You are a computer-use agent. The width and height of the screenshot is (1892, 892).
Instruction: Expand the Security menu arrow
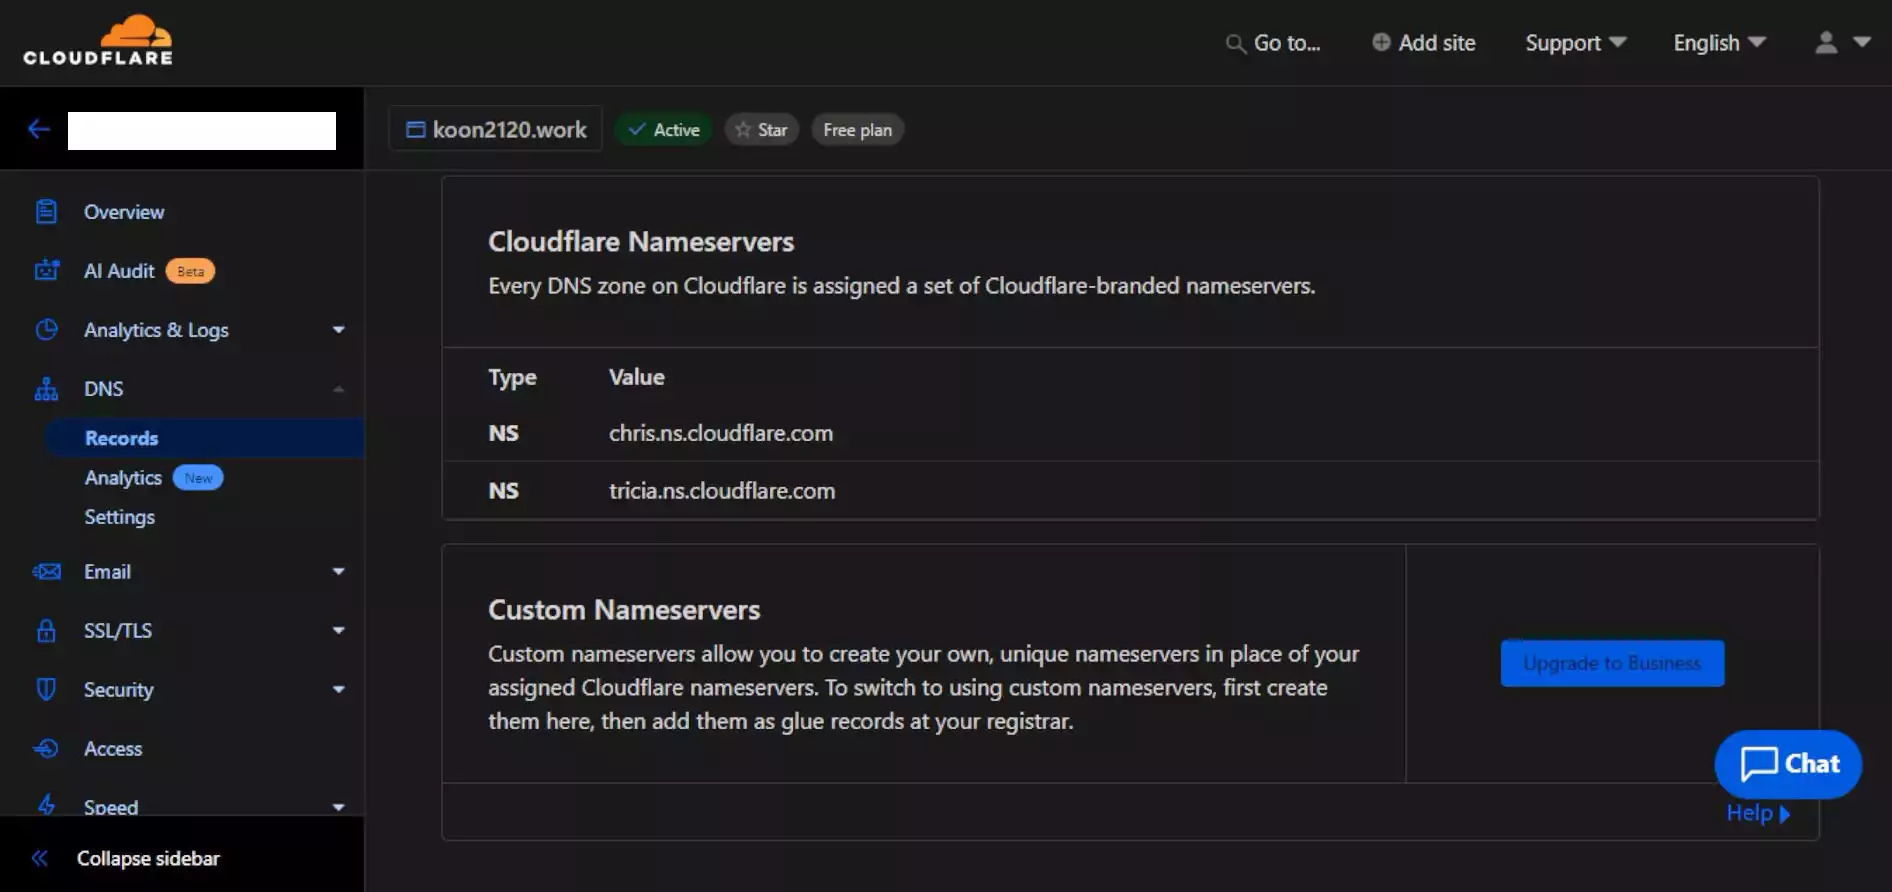[x=339, y=689]
